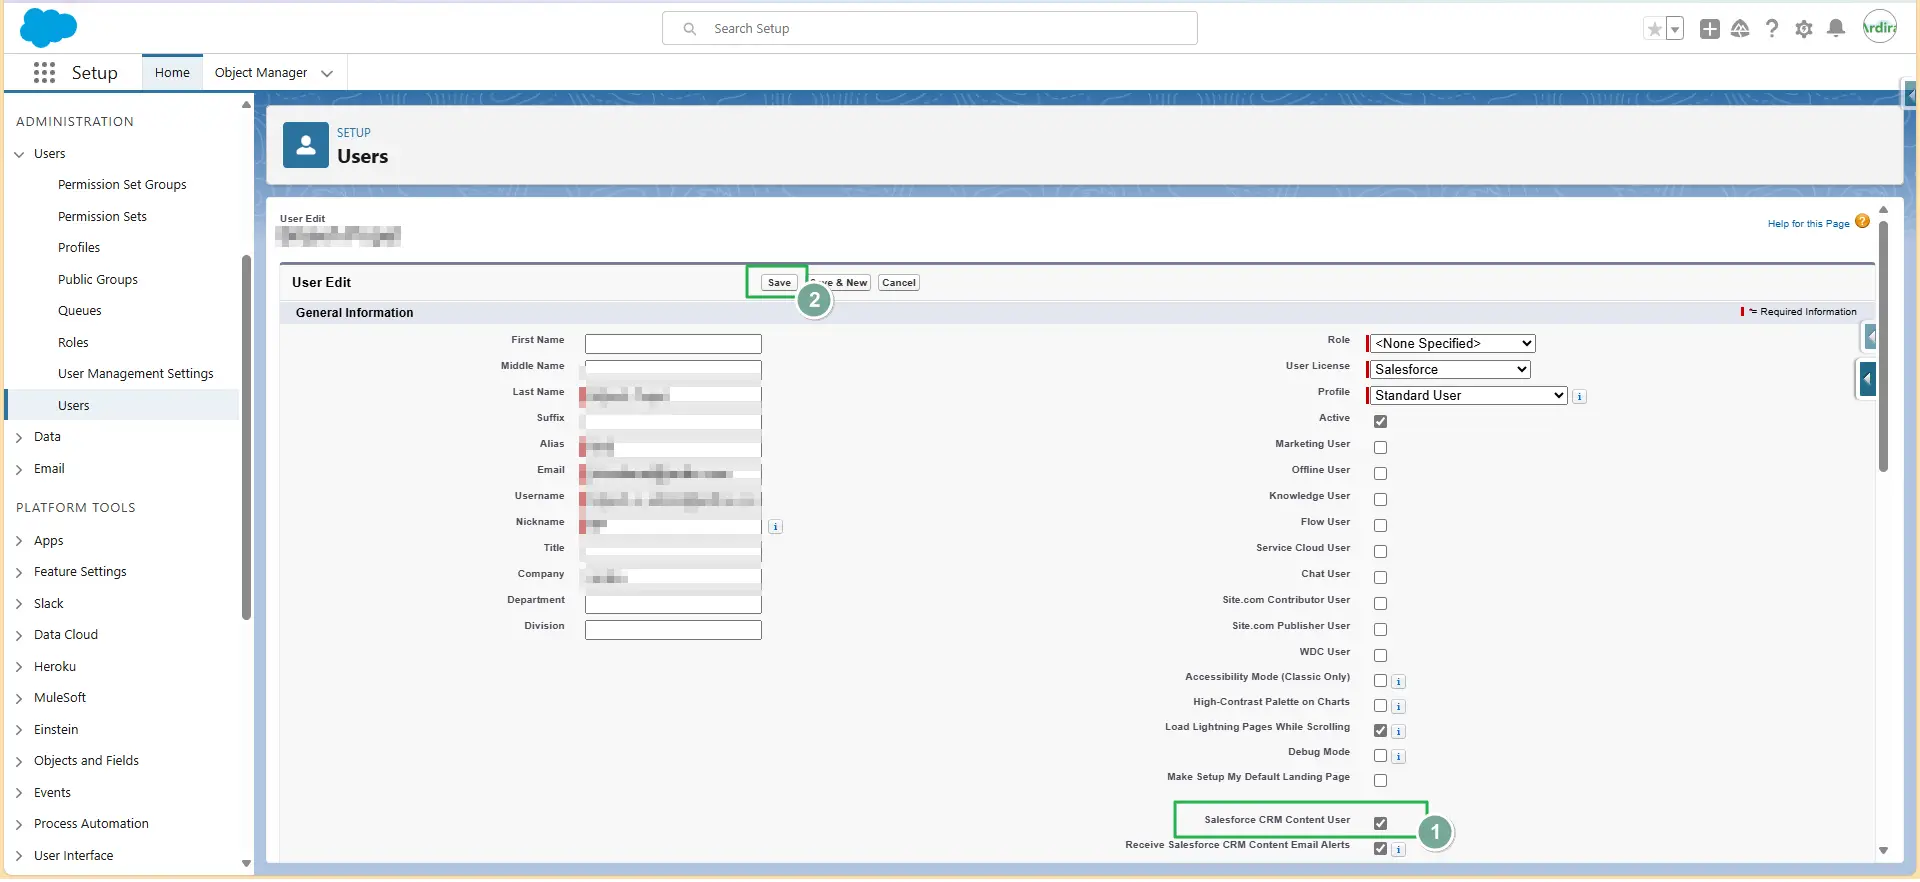The height and width of the screenshot is (882, 1920).
Task: Click the search magnifier icon
Action: coord(690,29)
